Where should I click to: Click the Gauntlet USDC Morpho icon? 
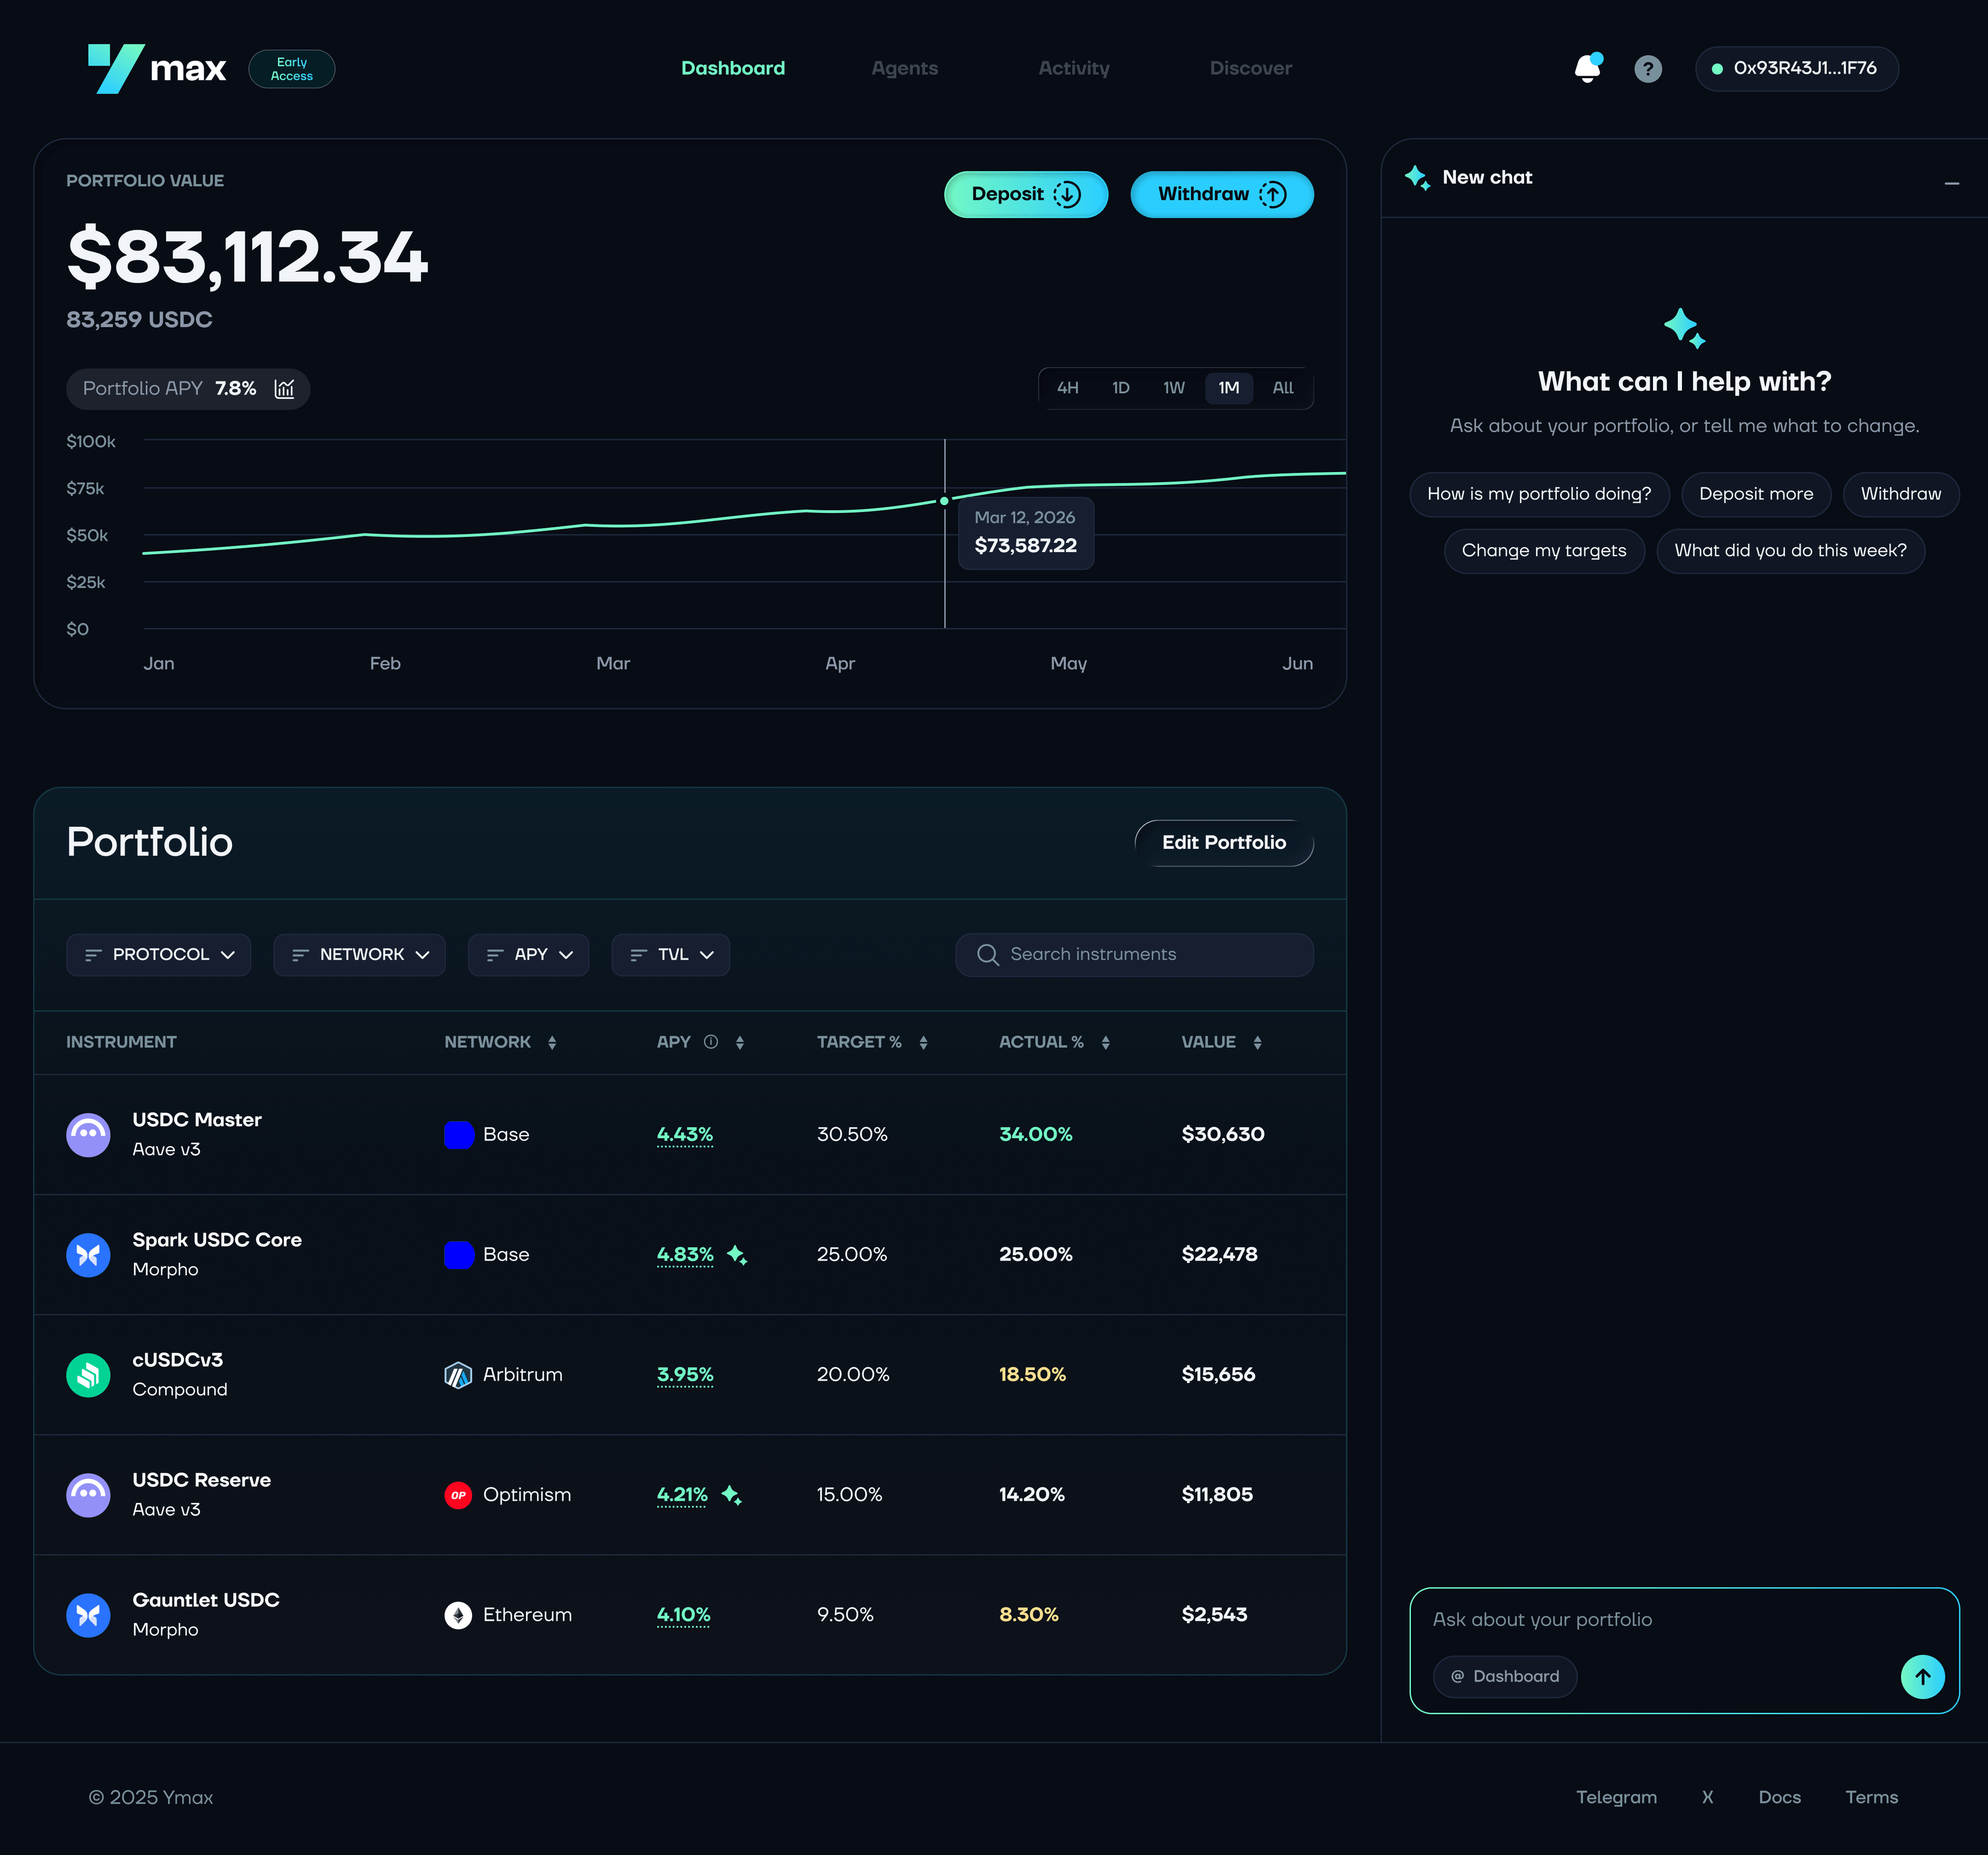coord(88,1615)
